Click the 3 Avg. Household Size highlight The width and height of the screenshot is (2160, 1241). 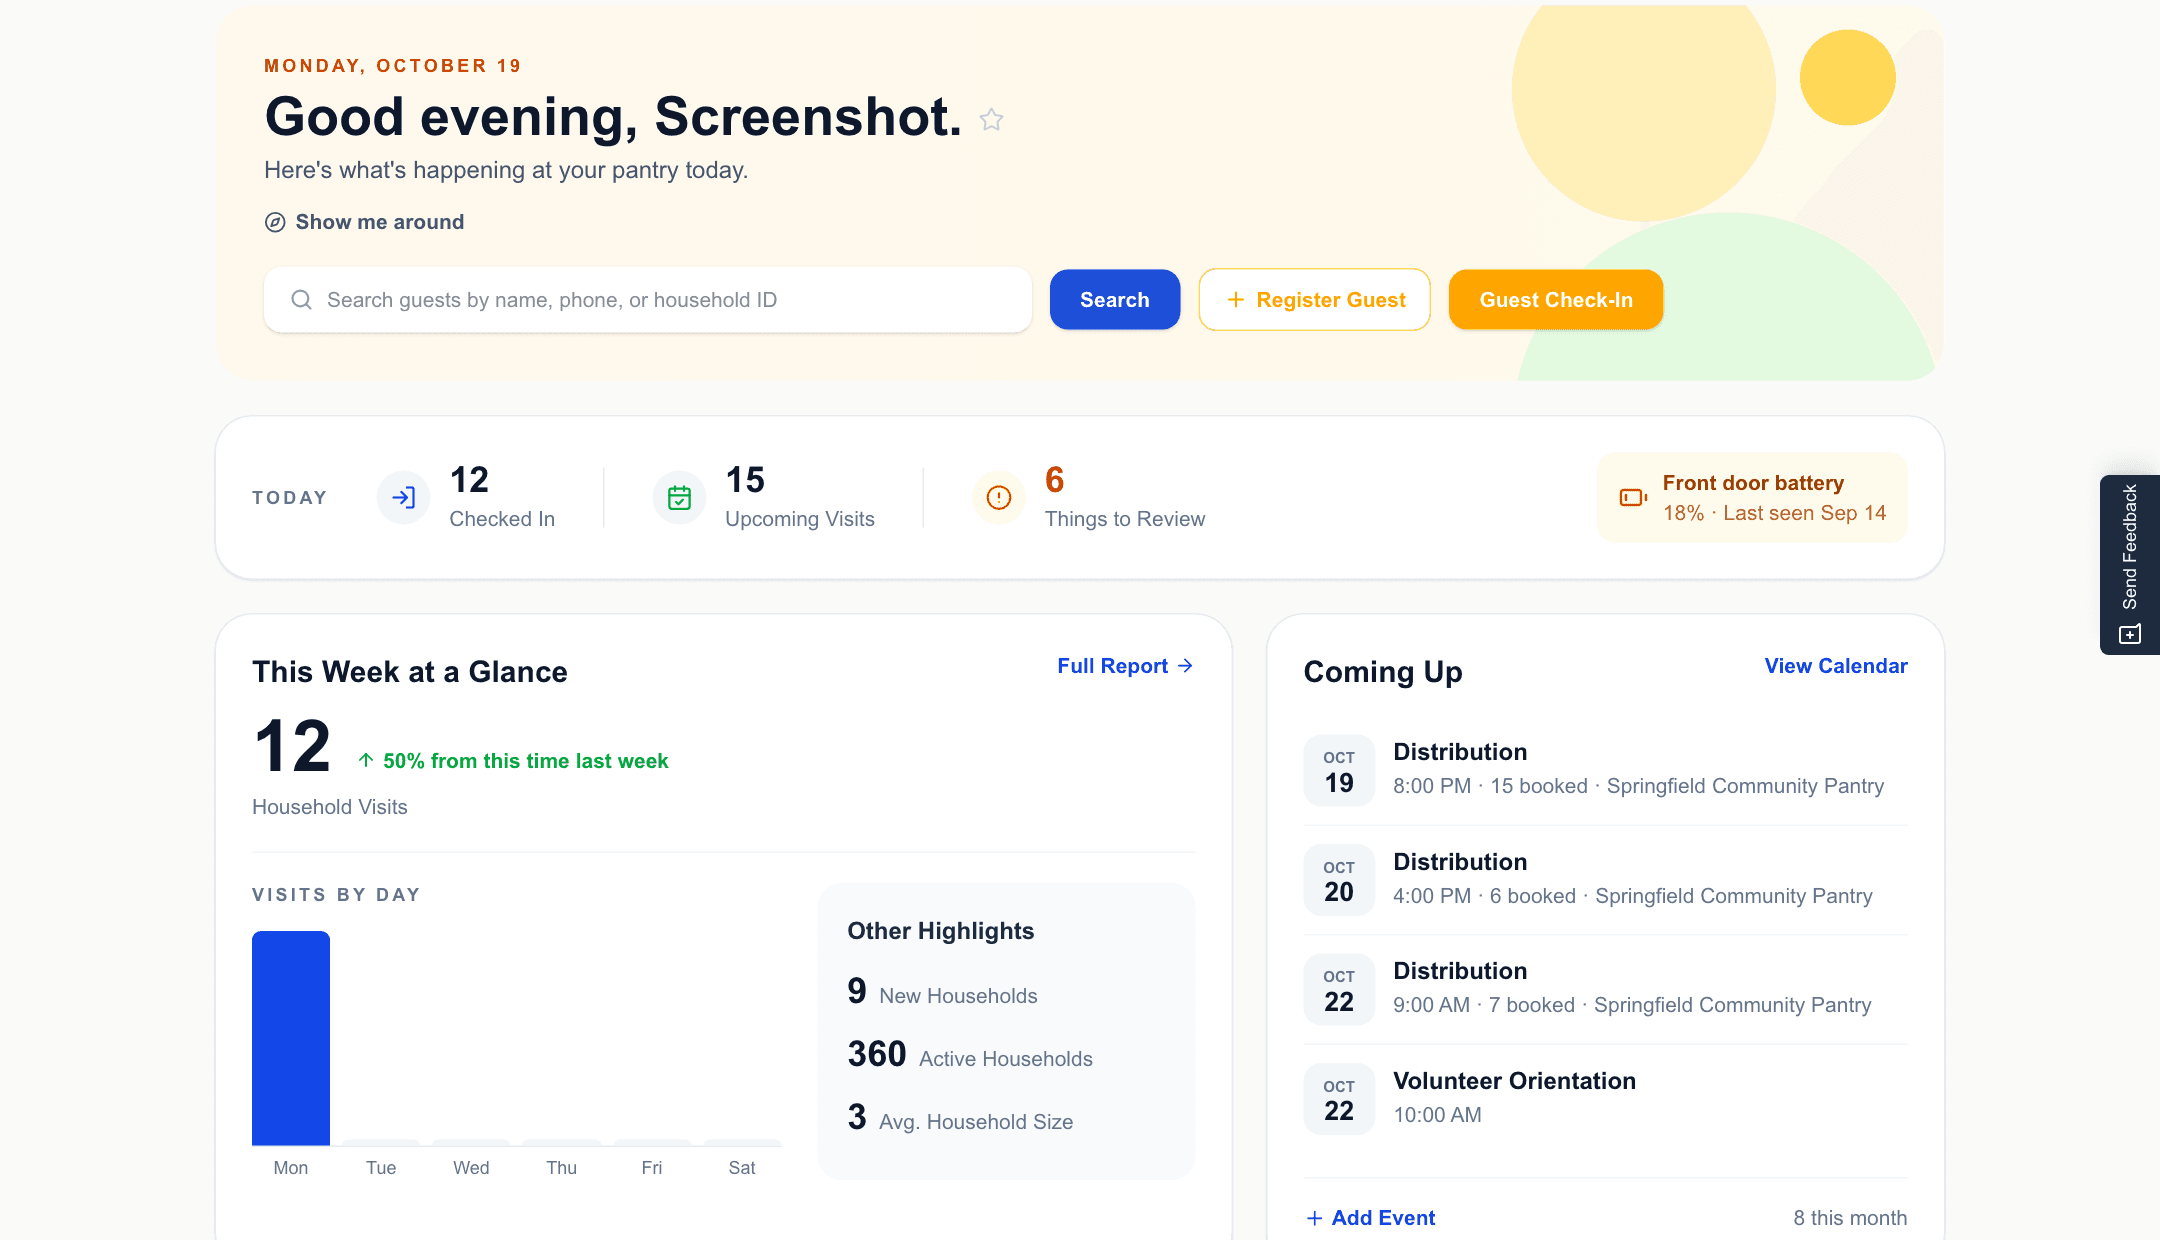[x=960, y=1118]
